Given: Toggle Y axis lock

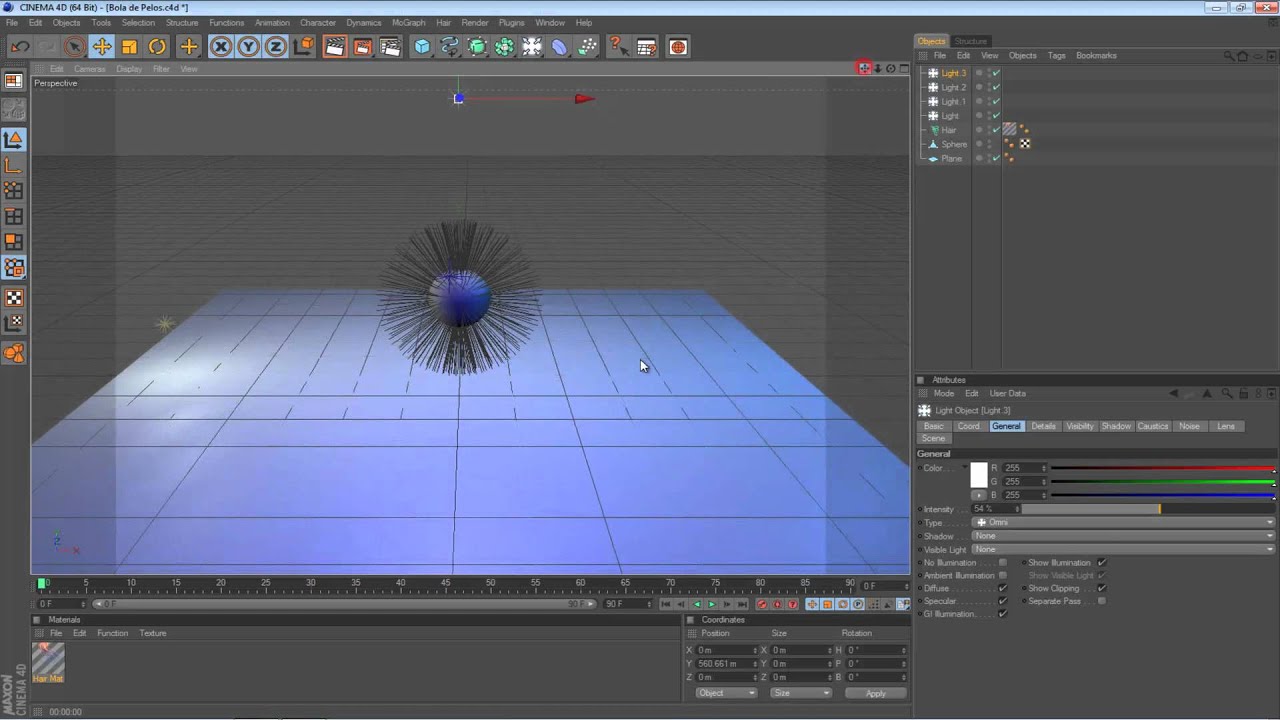Looking at the screenshot, I should tap(248, 47).
